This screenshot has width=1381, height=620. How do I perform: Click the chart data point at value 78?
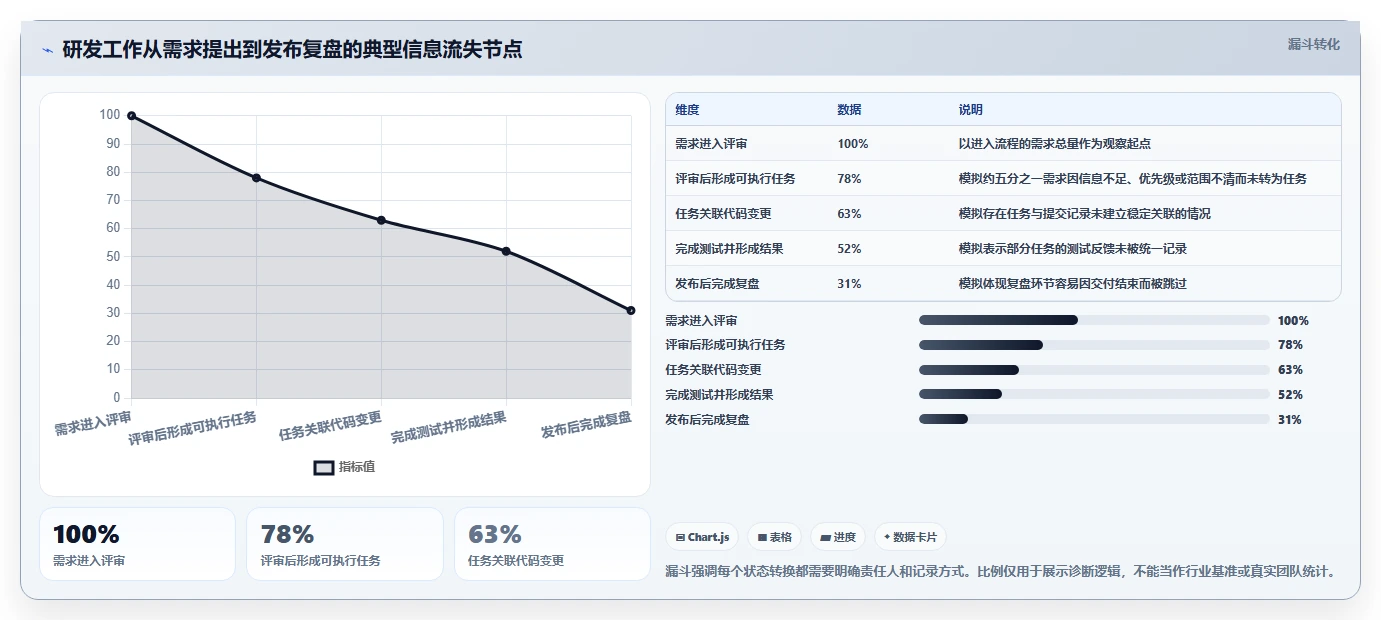pyautogui.click(x=256, y=178)
